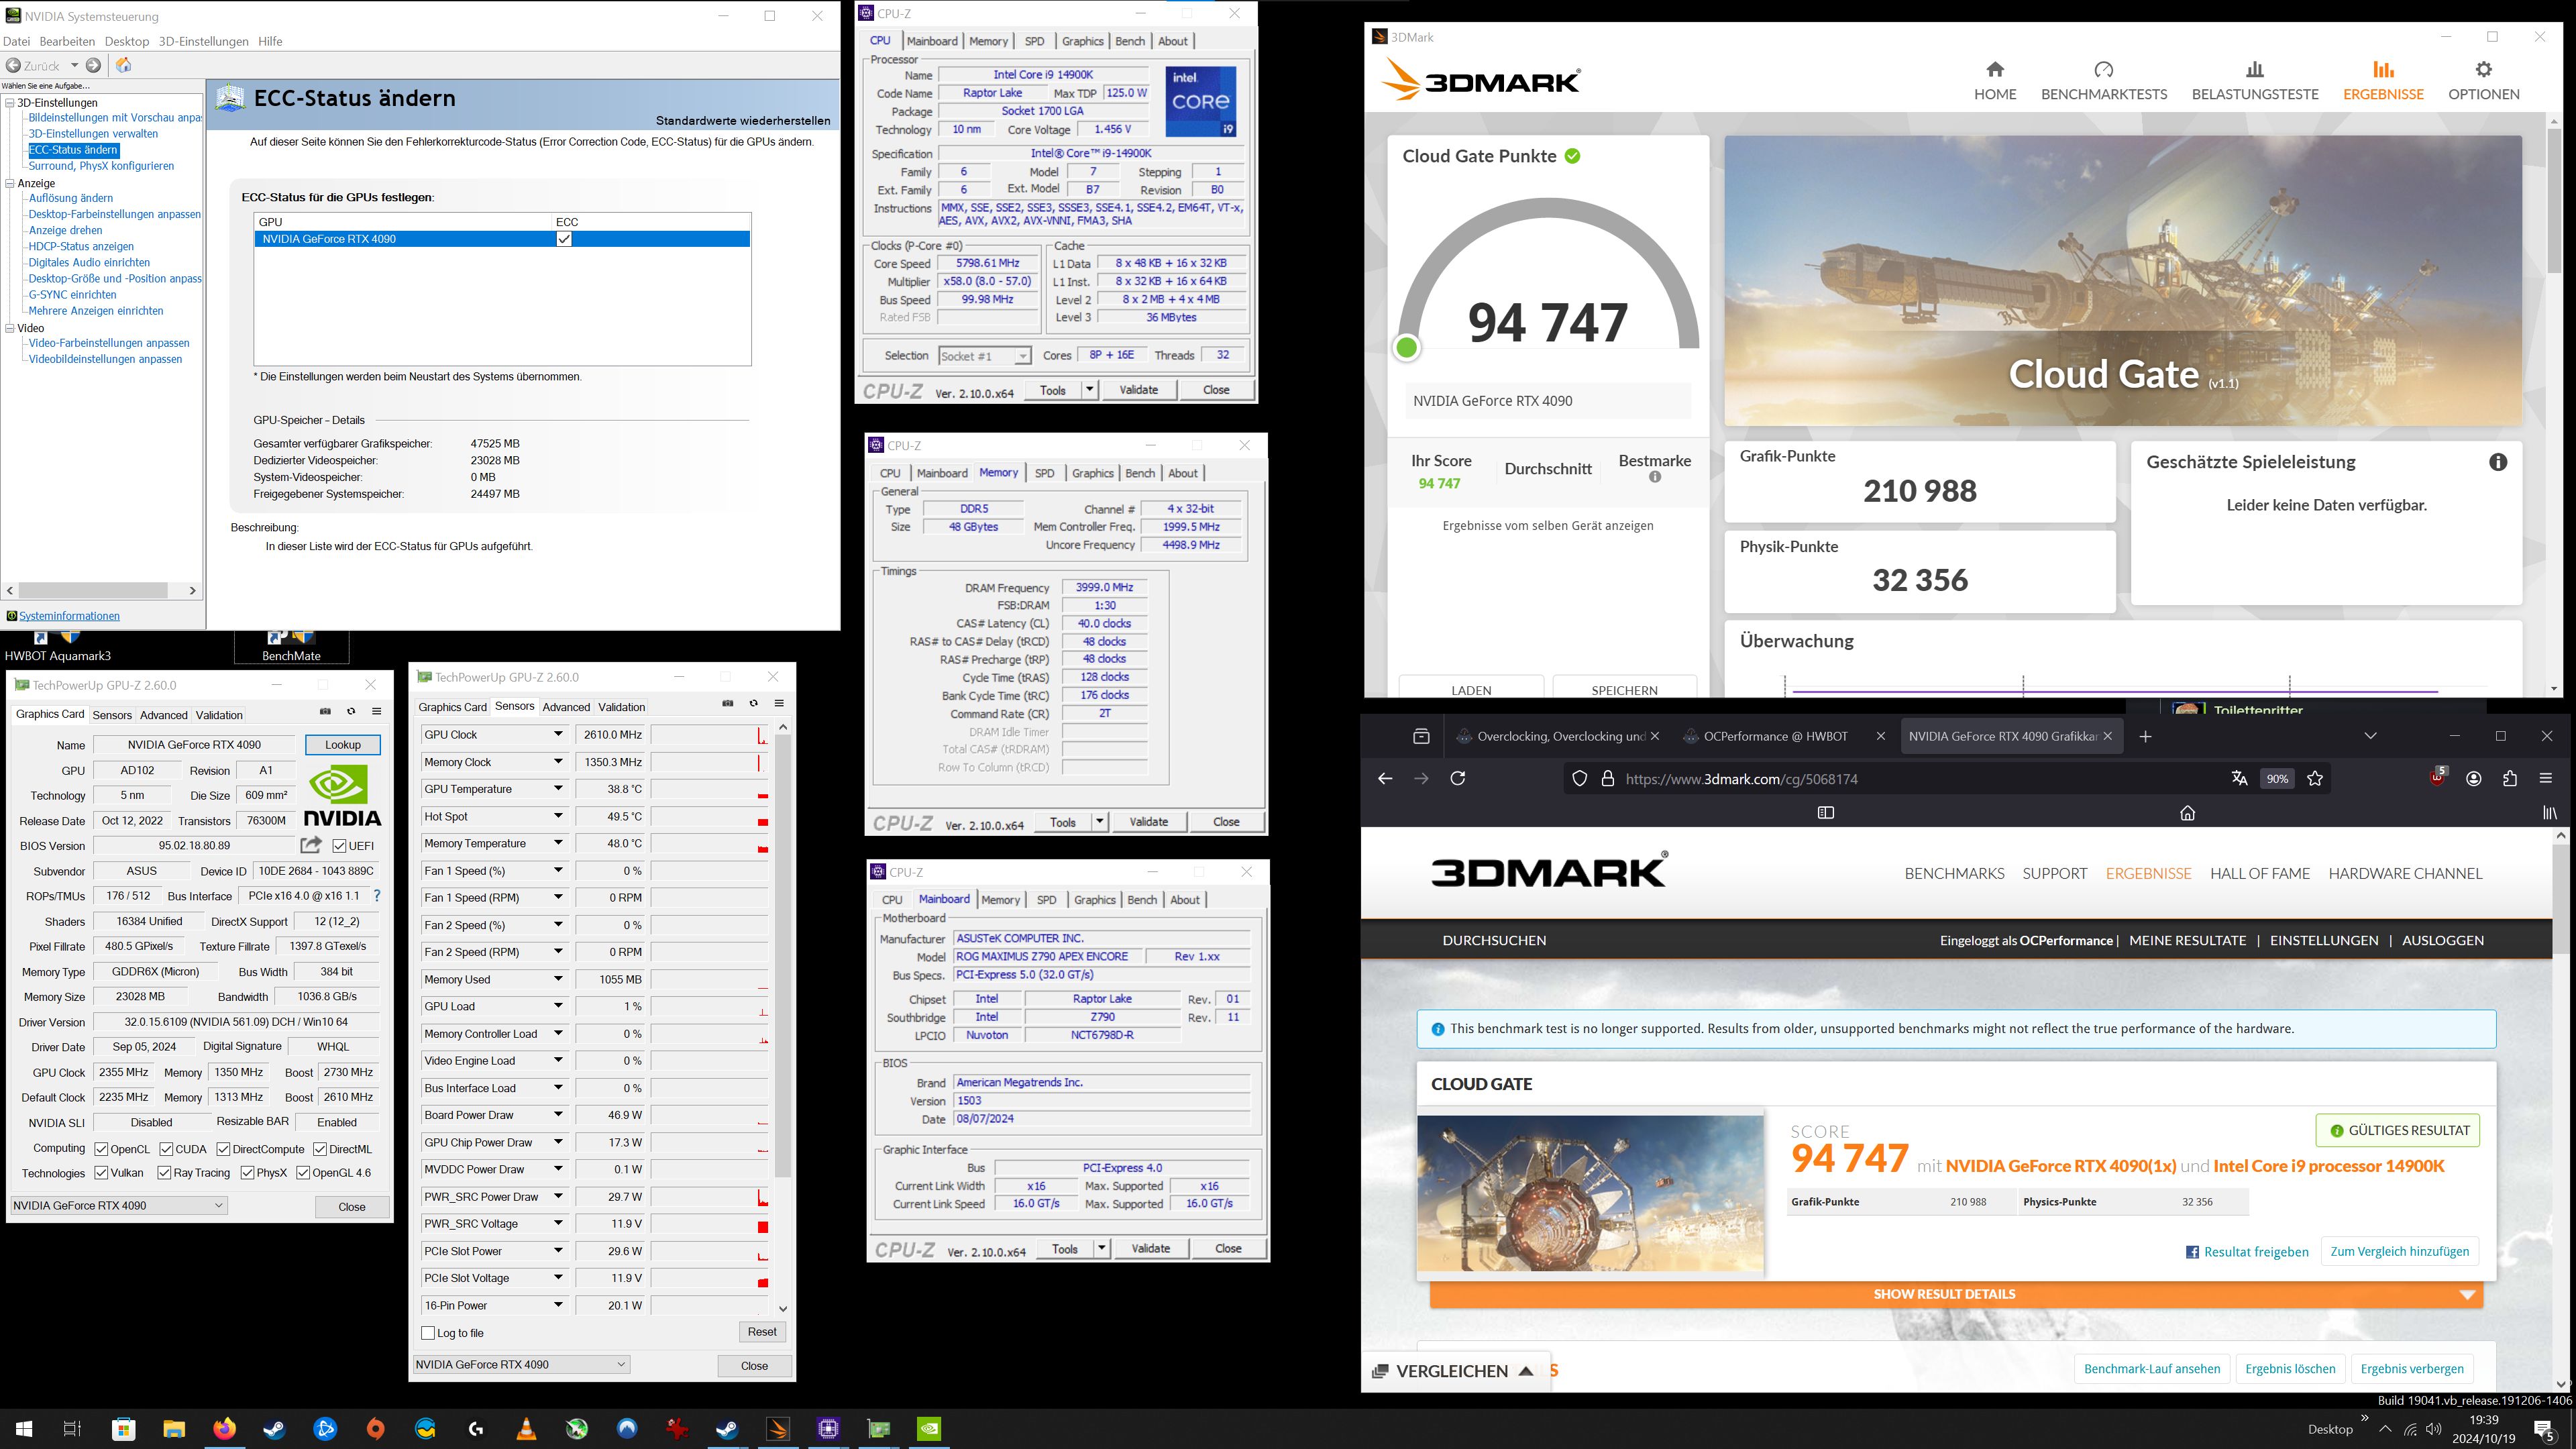The width and height of the screenshot is (2576, 1449).
Task: Click the Bus Interface question mark in GPU-Z
Action: [377, 896]
